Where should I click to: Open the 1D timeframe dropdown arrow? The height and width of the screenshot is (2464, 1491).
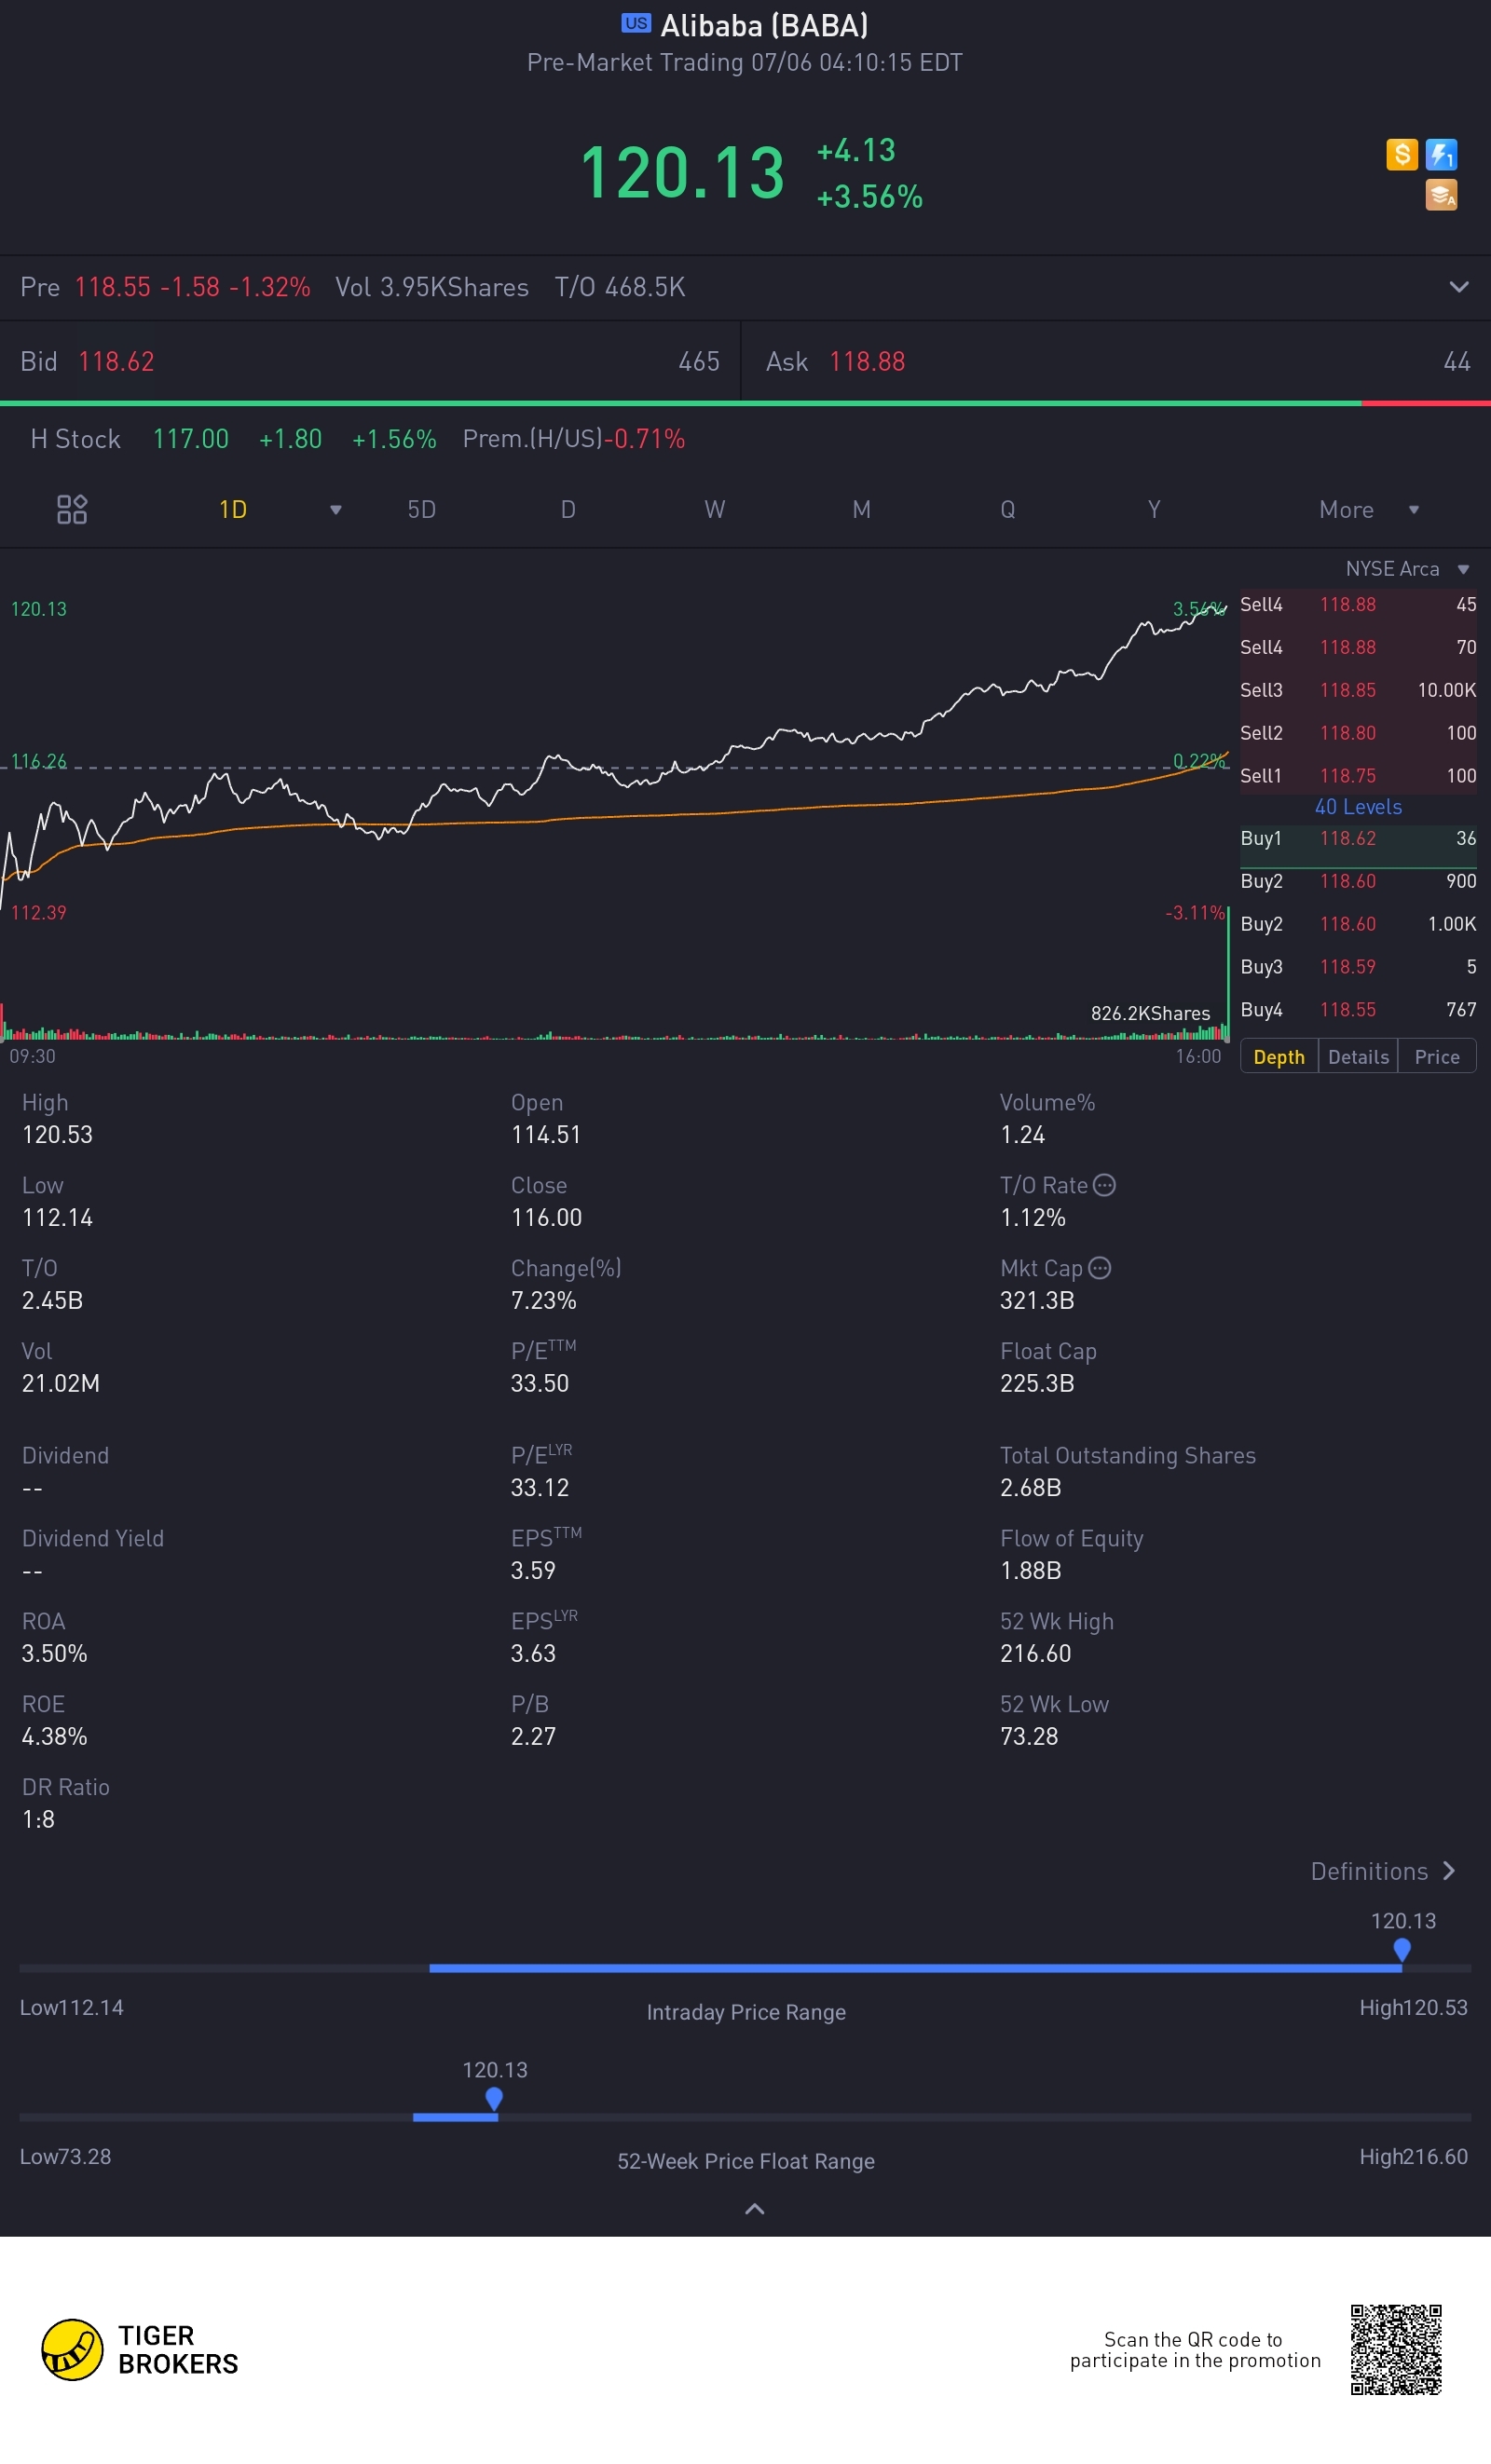click(x=336, y=510)
